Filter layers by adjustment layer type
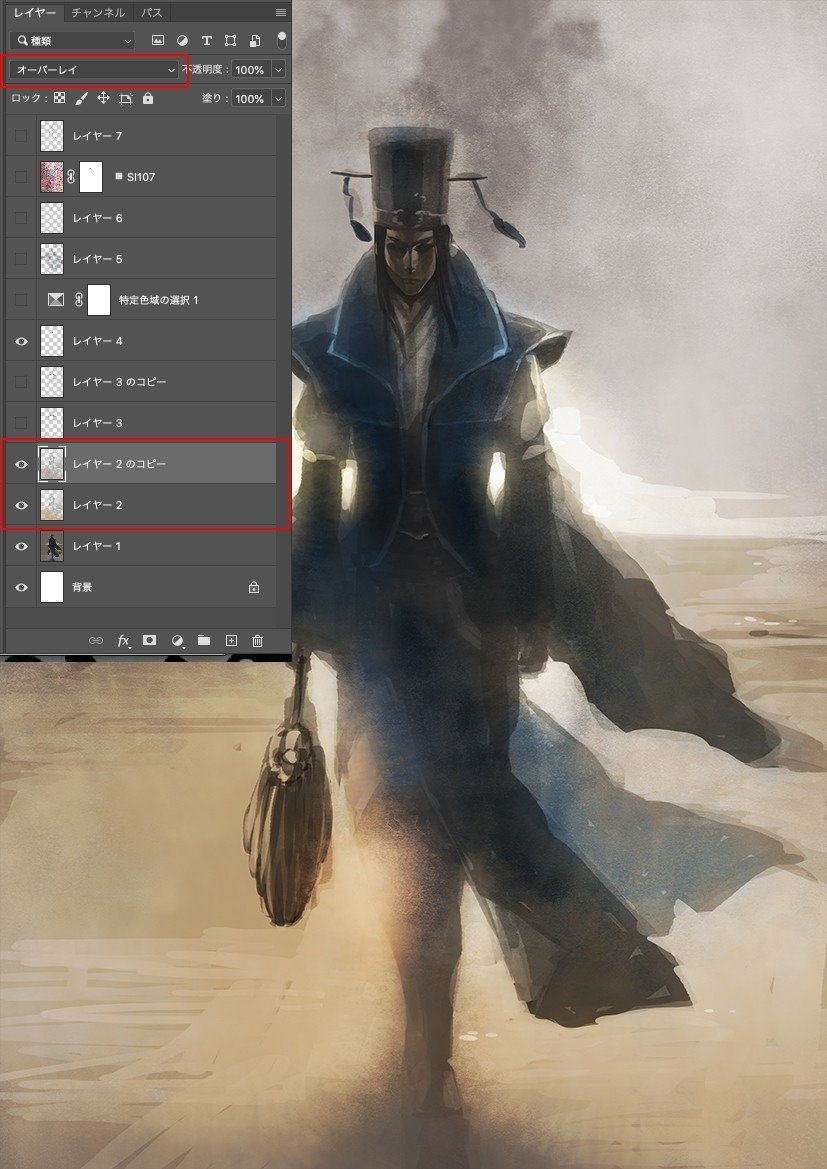The height and width of the screenshot is (1169, 827). (182, 40)
